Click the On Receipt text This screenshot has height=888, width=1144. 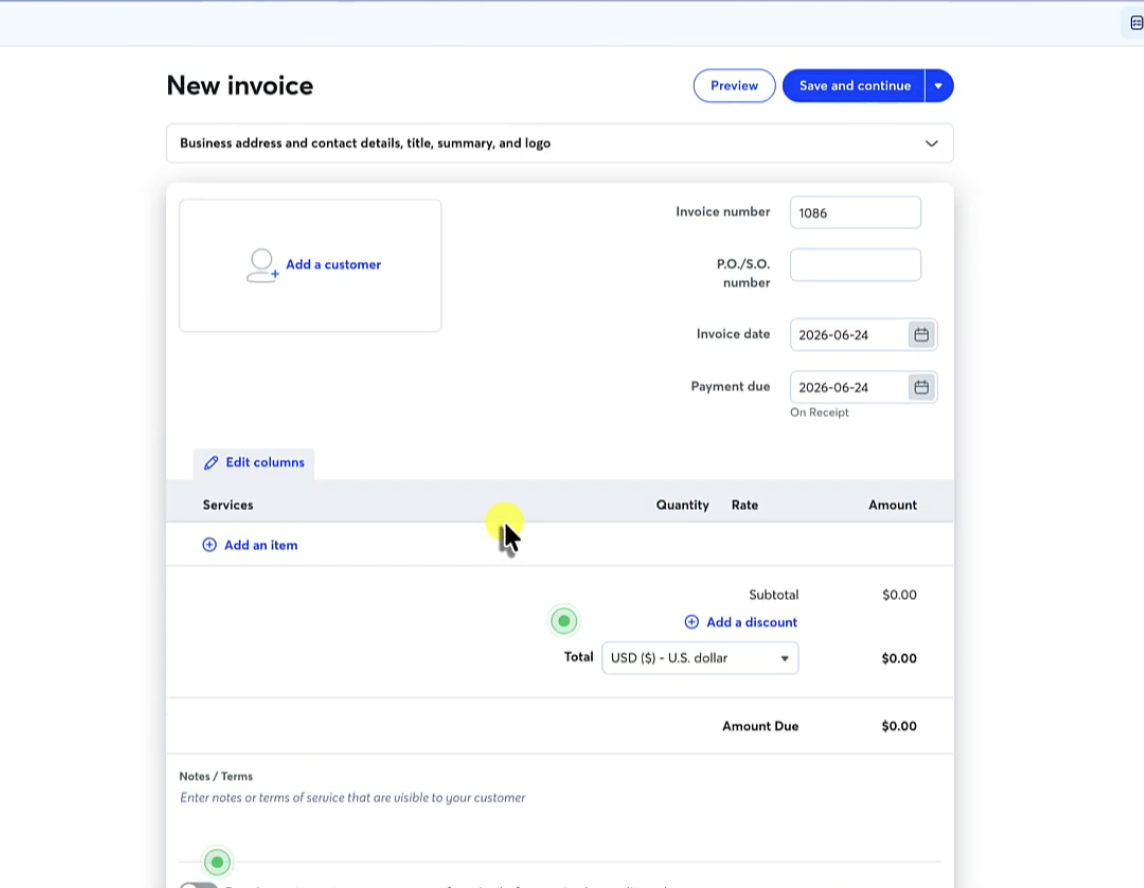pyautogui.click(x=819, y=413)
